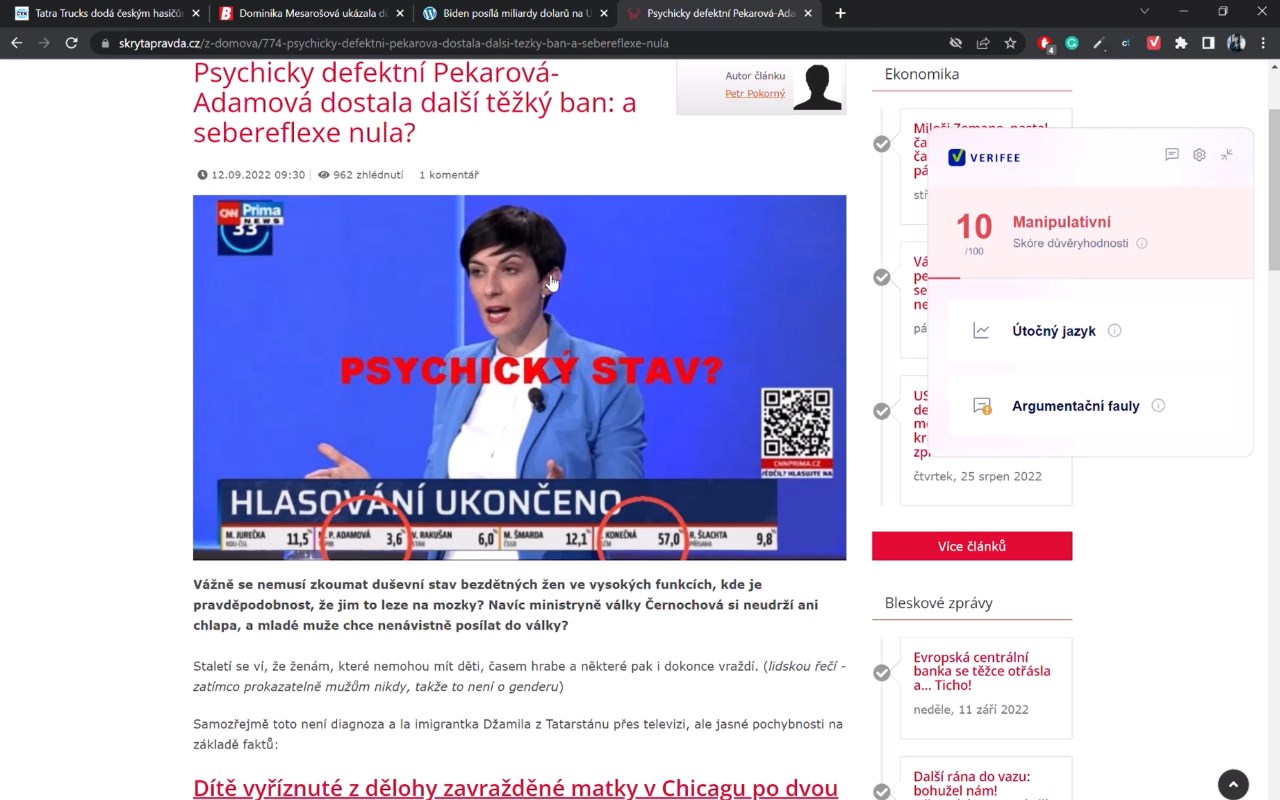Screen dimensions: 1280x800
Task: Close the Tatra Trucks tab
Action: pyautogui.click(x=195, y=13)
